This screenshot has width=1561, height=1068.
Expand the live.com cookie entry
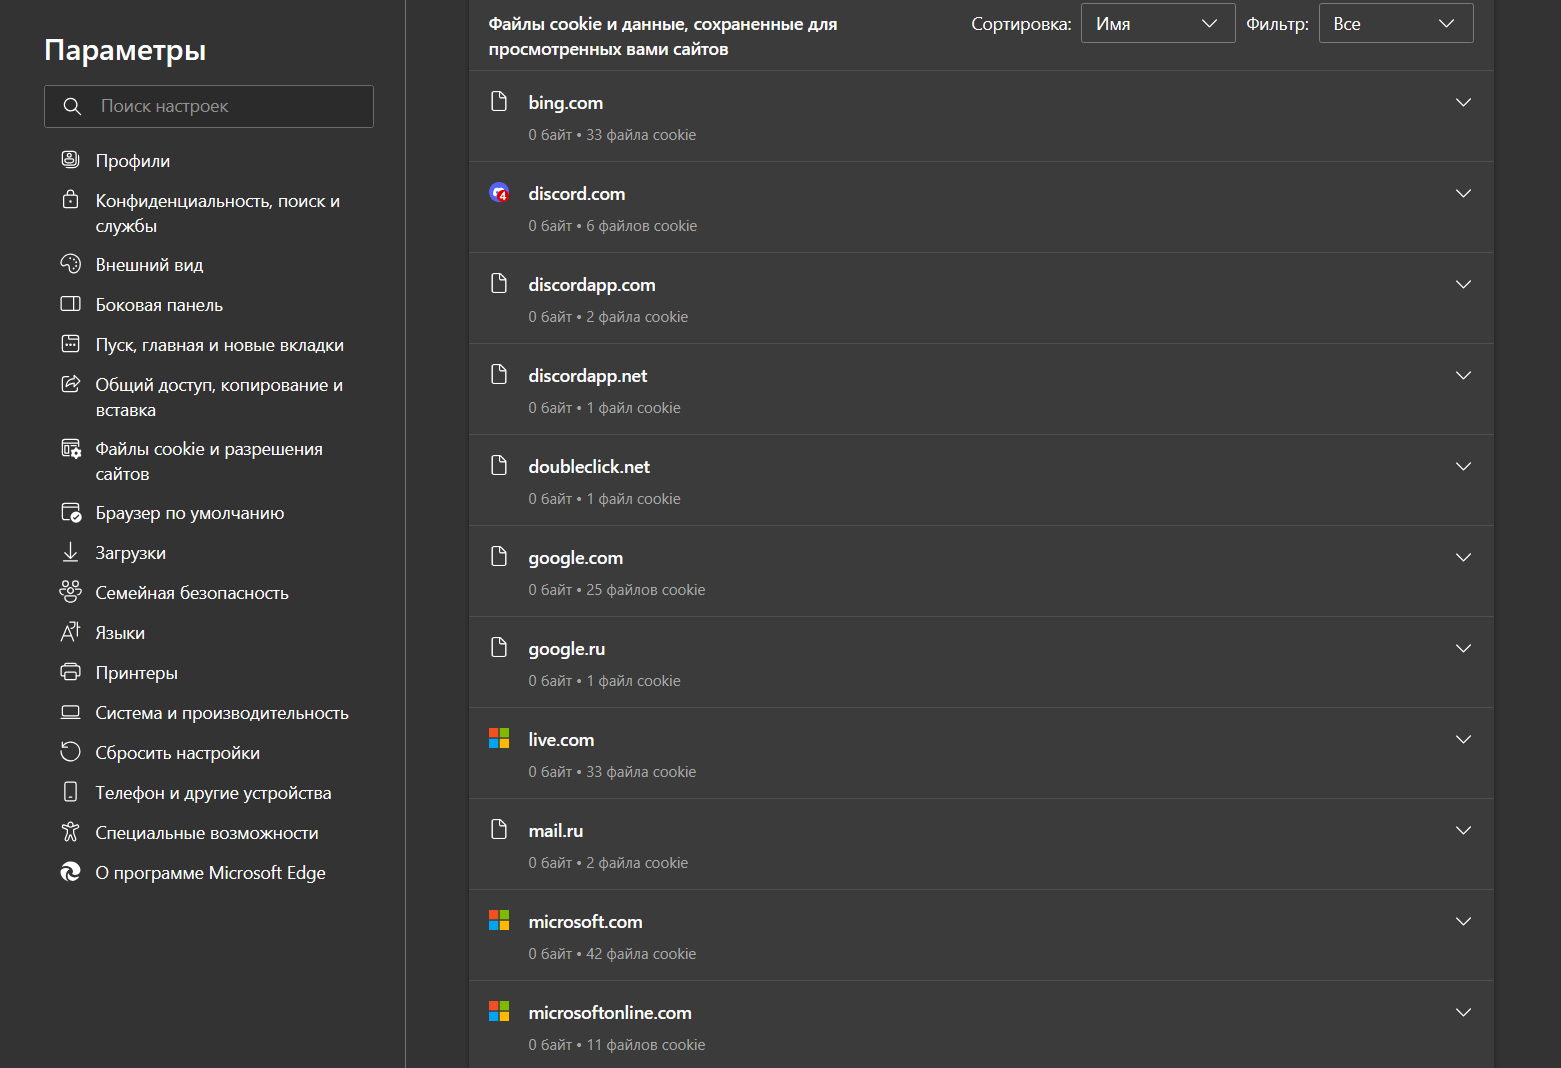point(1463,739)
